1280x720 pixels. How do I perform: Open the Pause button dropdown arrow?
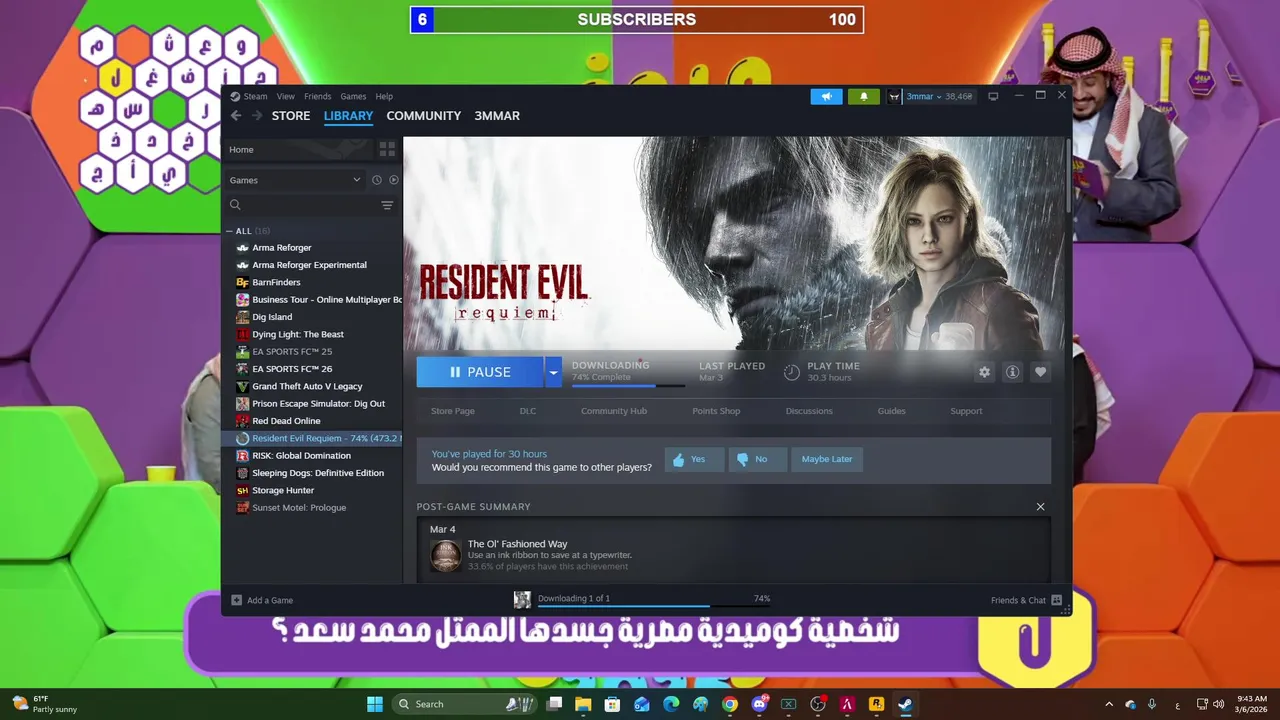[553, 372]
